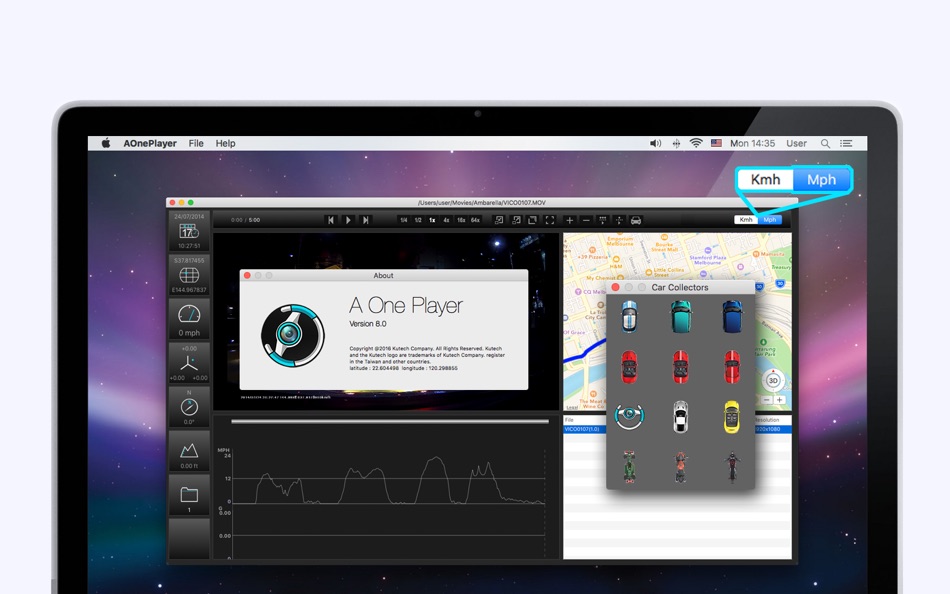
Task: Select the VICO0107(1.0) file row
Action: coord(677,429)
